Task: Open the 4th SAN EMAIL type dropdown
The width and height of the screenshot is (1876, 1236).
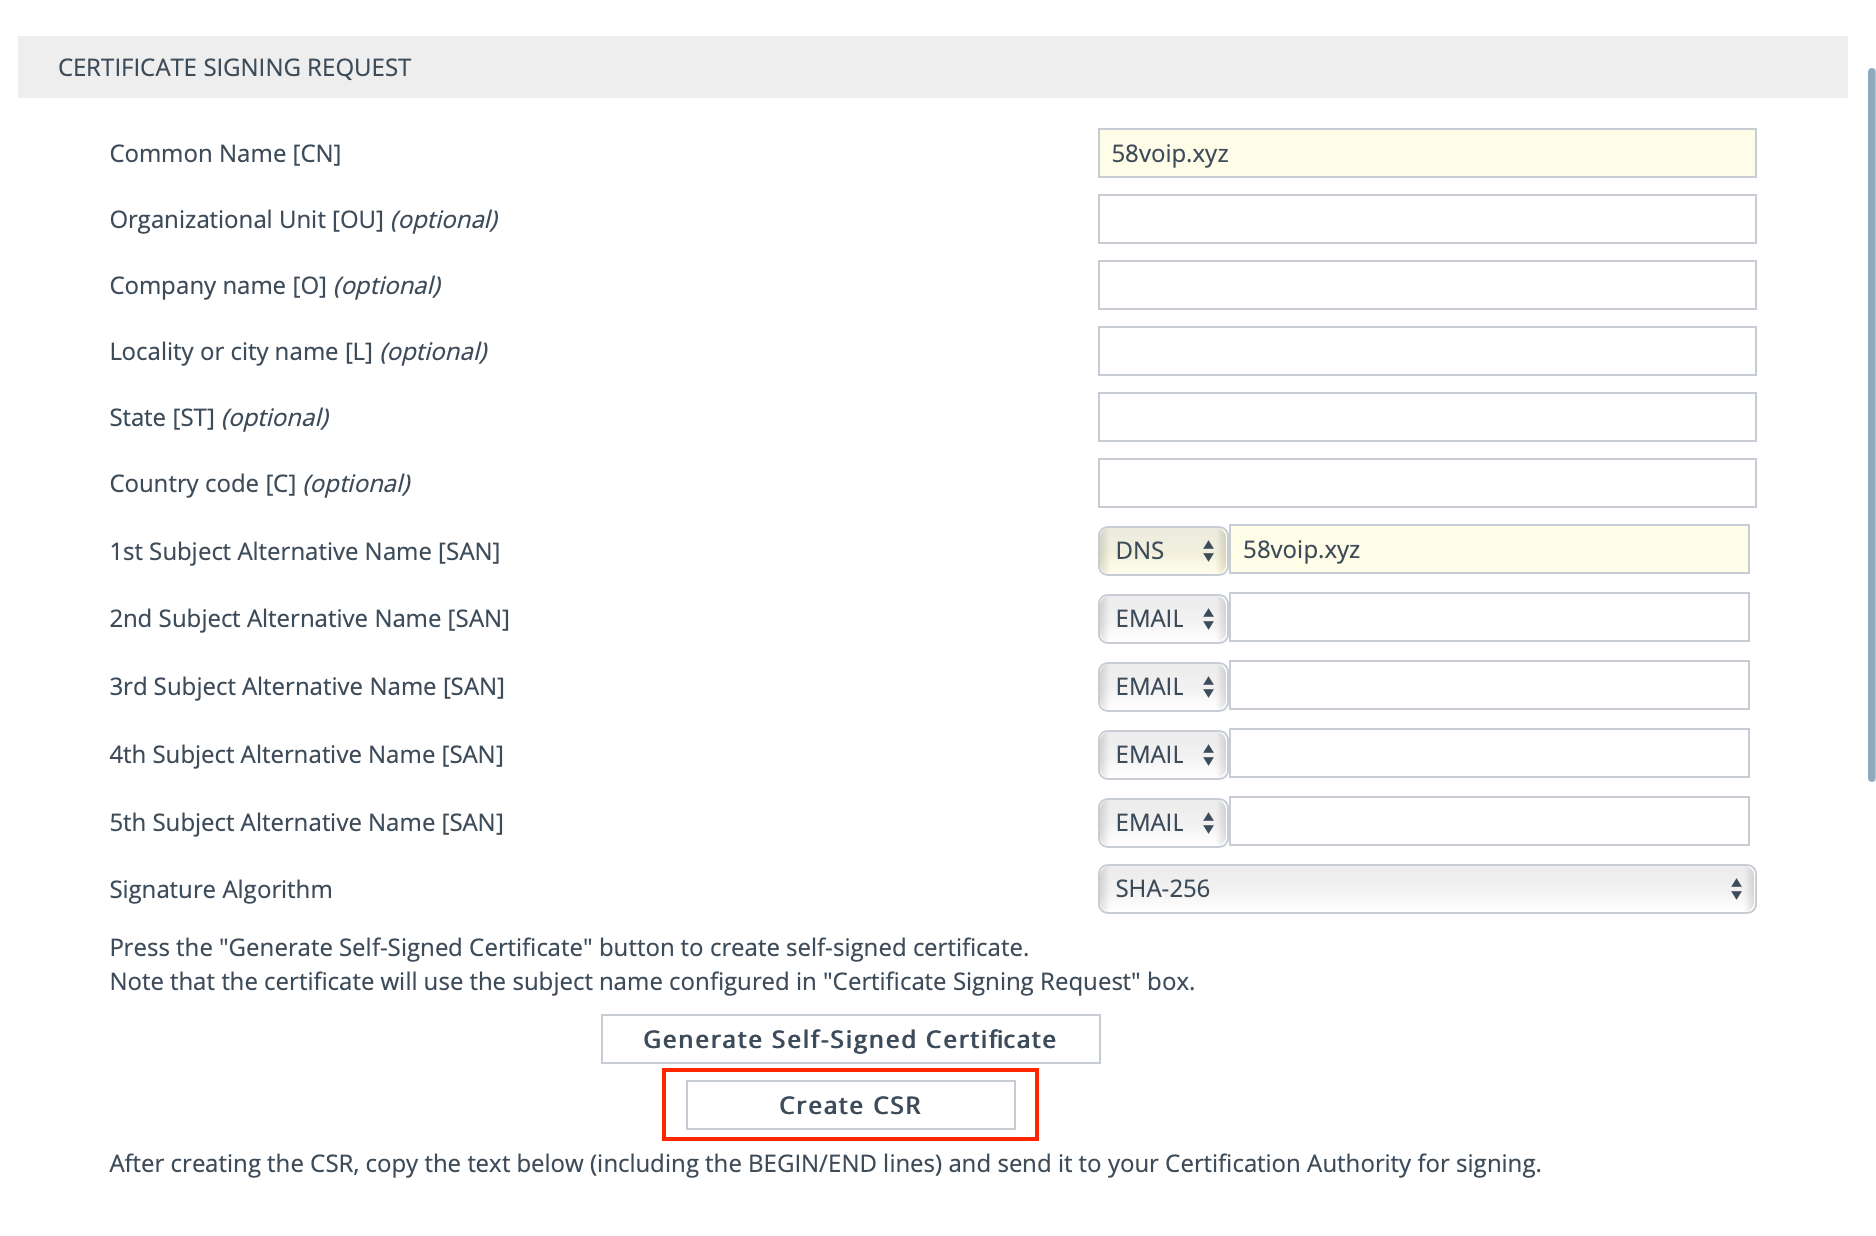Action: 1162,755
